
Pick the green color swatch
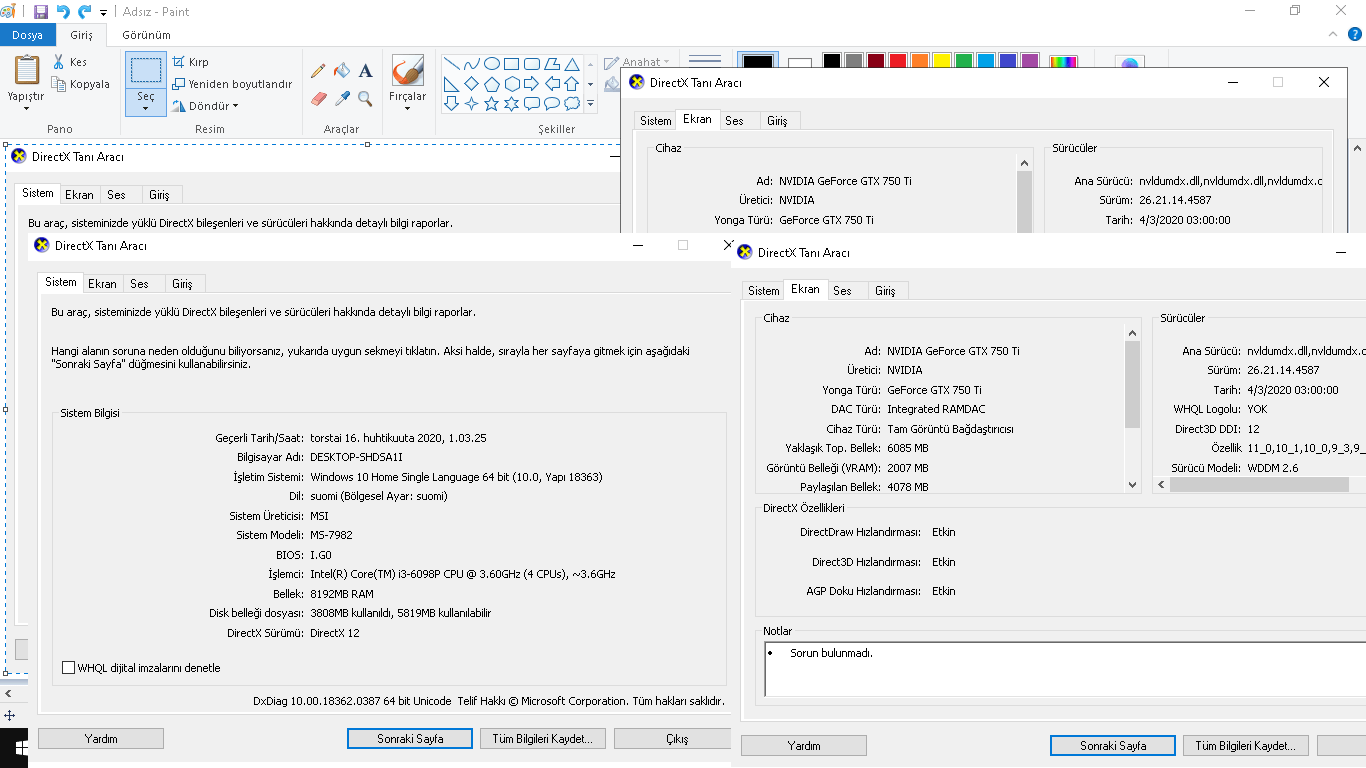tap(963, 62)
